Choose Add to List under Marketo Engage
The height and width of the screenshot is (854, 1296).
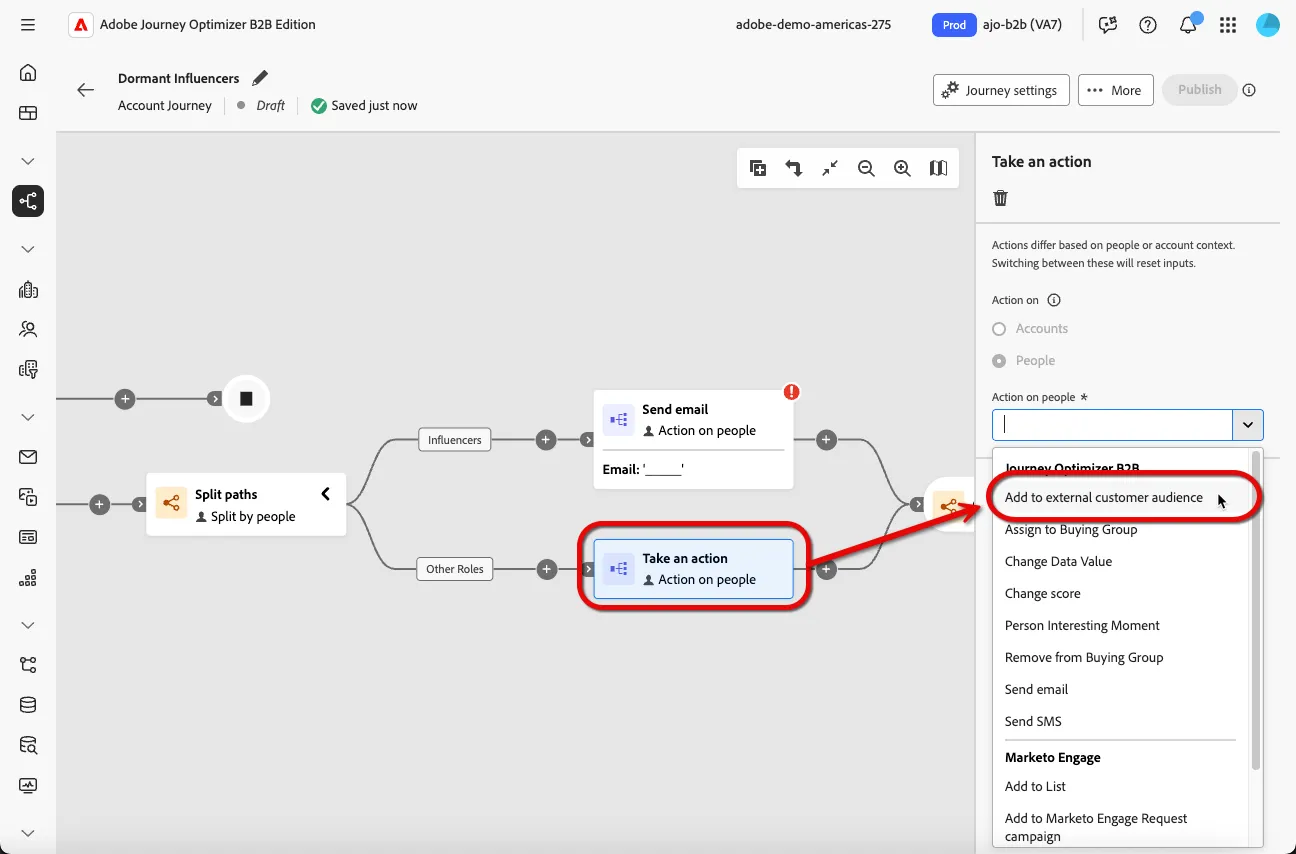(1035, 787)
